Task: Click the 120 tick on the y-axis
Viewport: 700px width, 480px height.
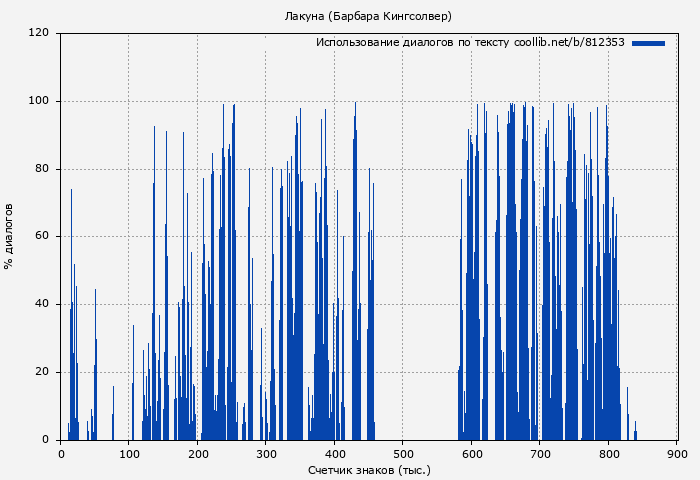Action: point(40,33)
